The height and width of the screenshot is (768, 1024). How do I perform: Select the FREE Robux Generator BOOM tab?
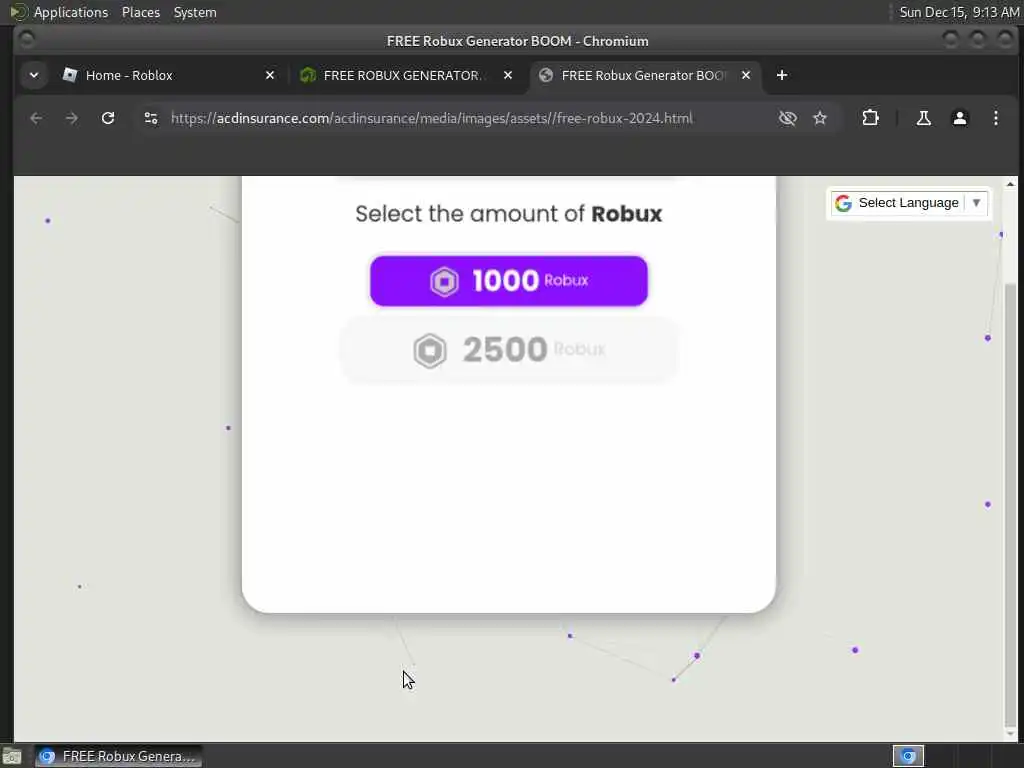click(644, 75)
